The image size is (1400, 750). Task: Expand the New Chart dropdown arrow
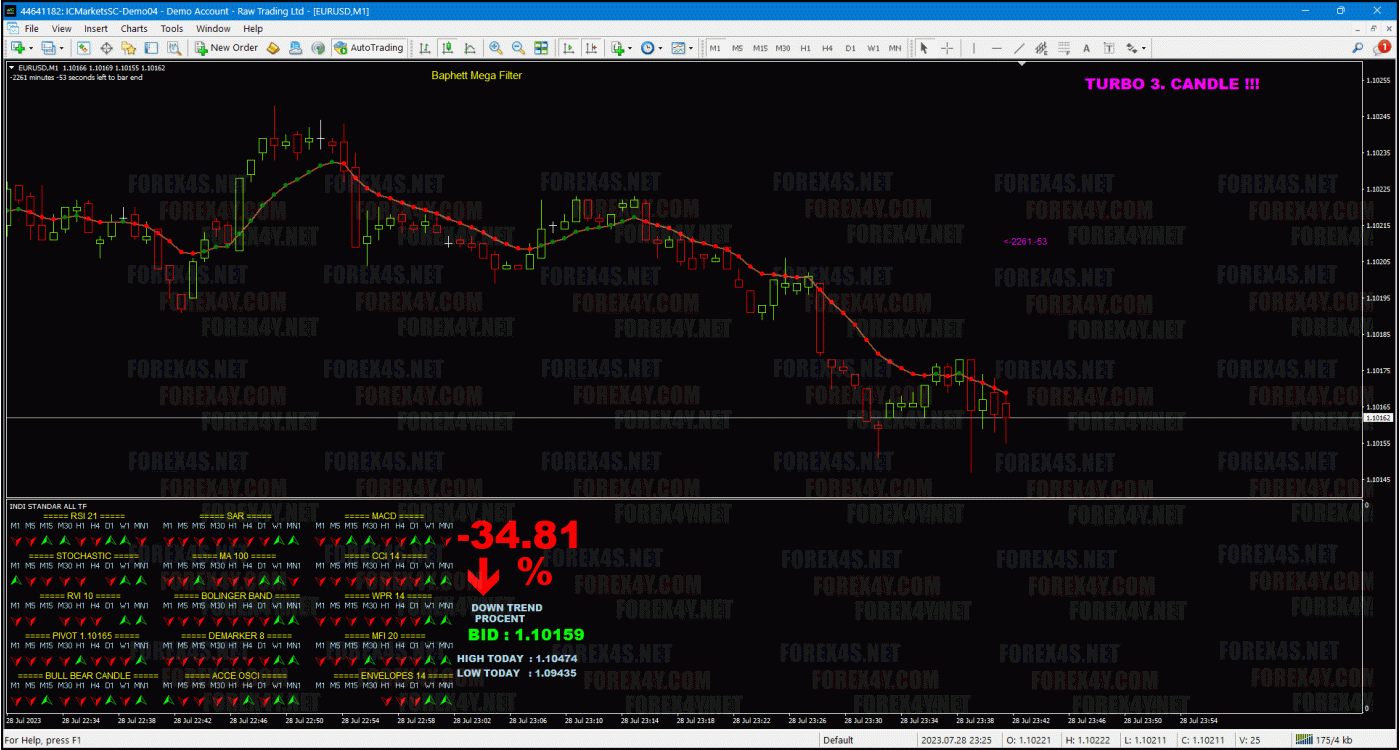pos(32,48)
